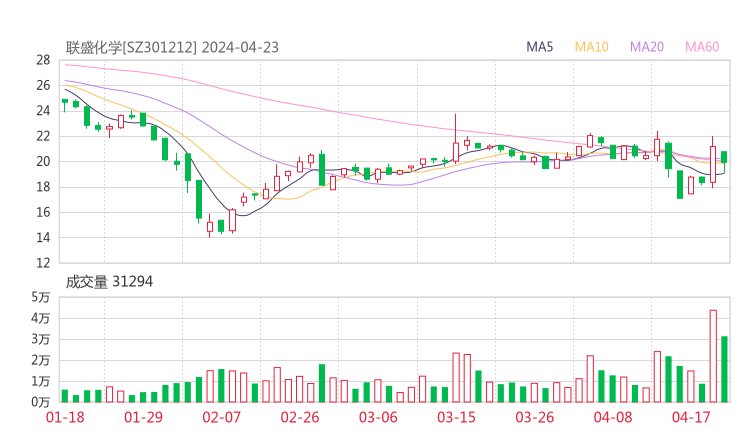Image resolution: width=740 pixels, height=440 pixels.
Task: Click the tallest red volume bar above 4万
Action: 713,356
